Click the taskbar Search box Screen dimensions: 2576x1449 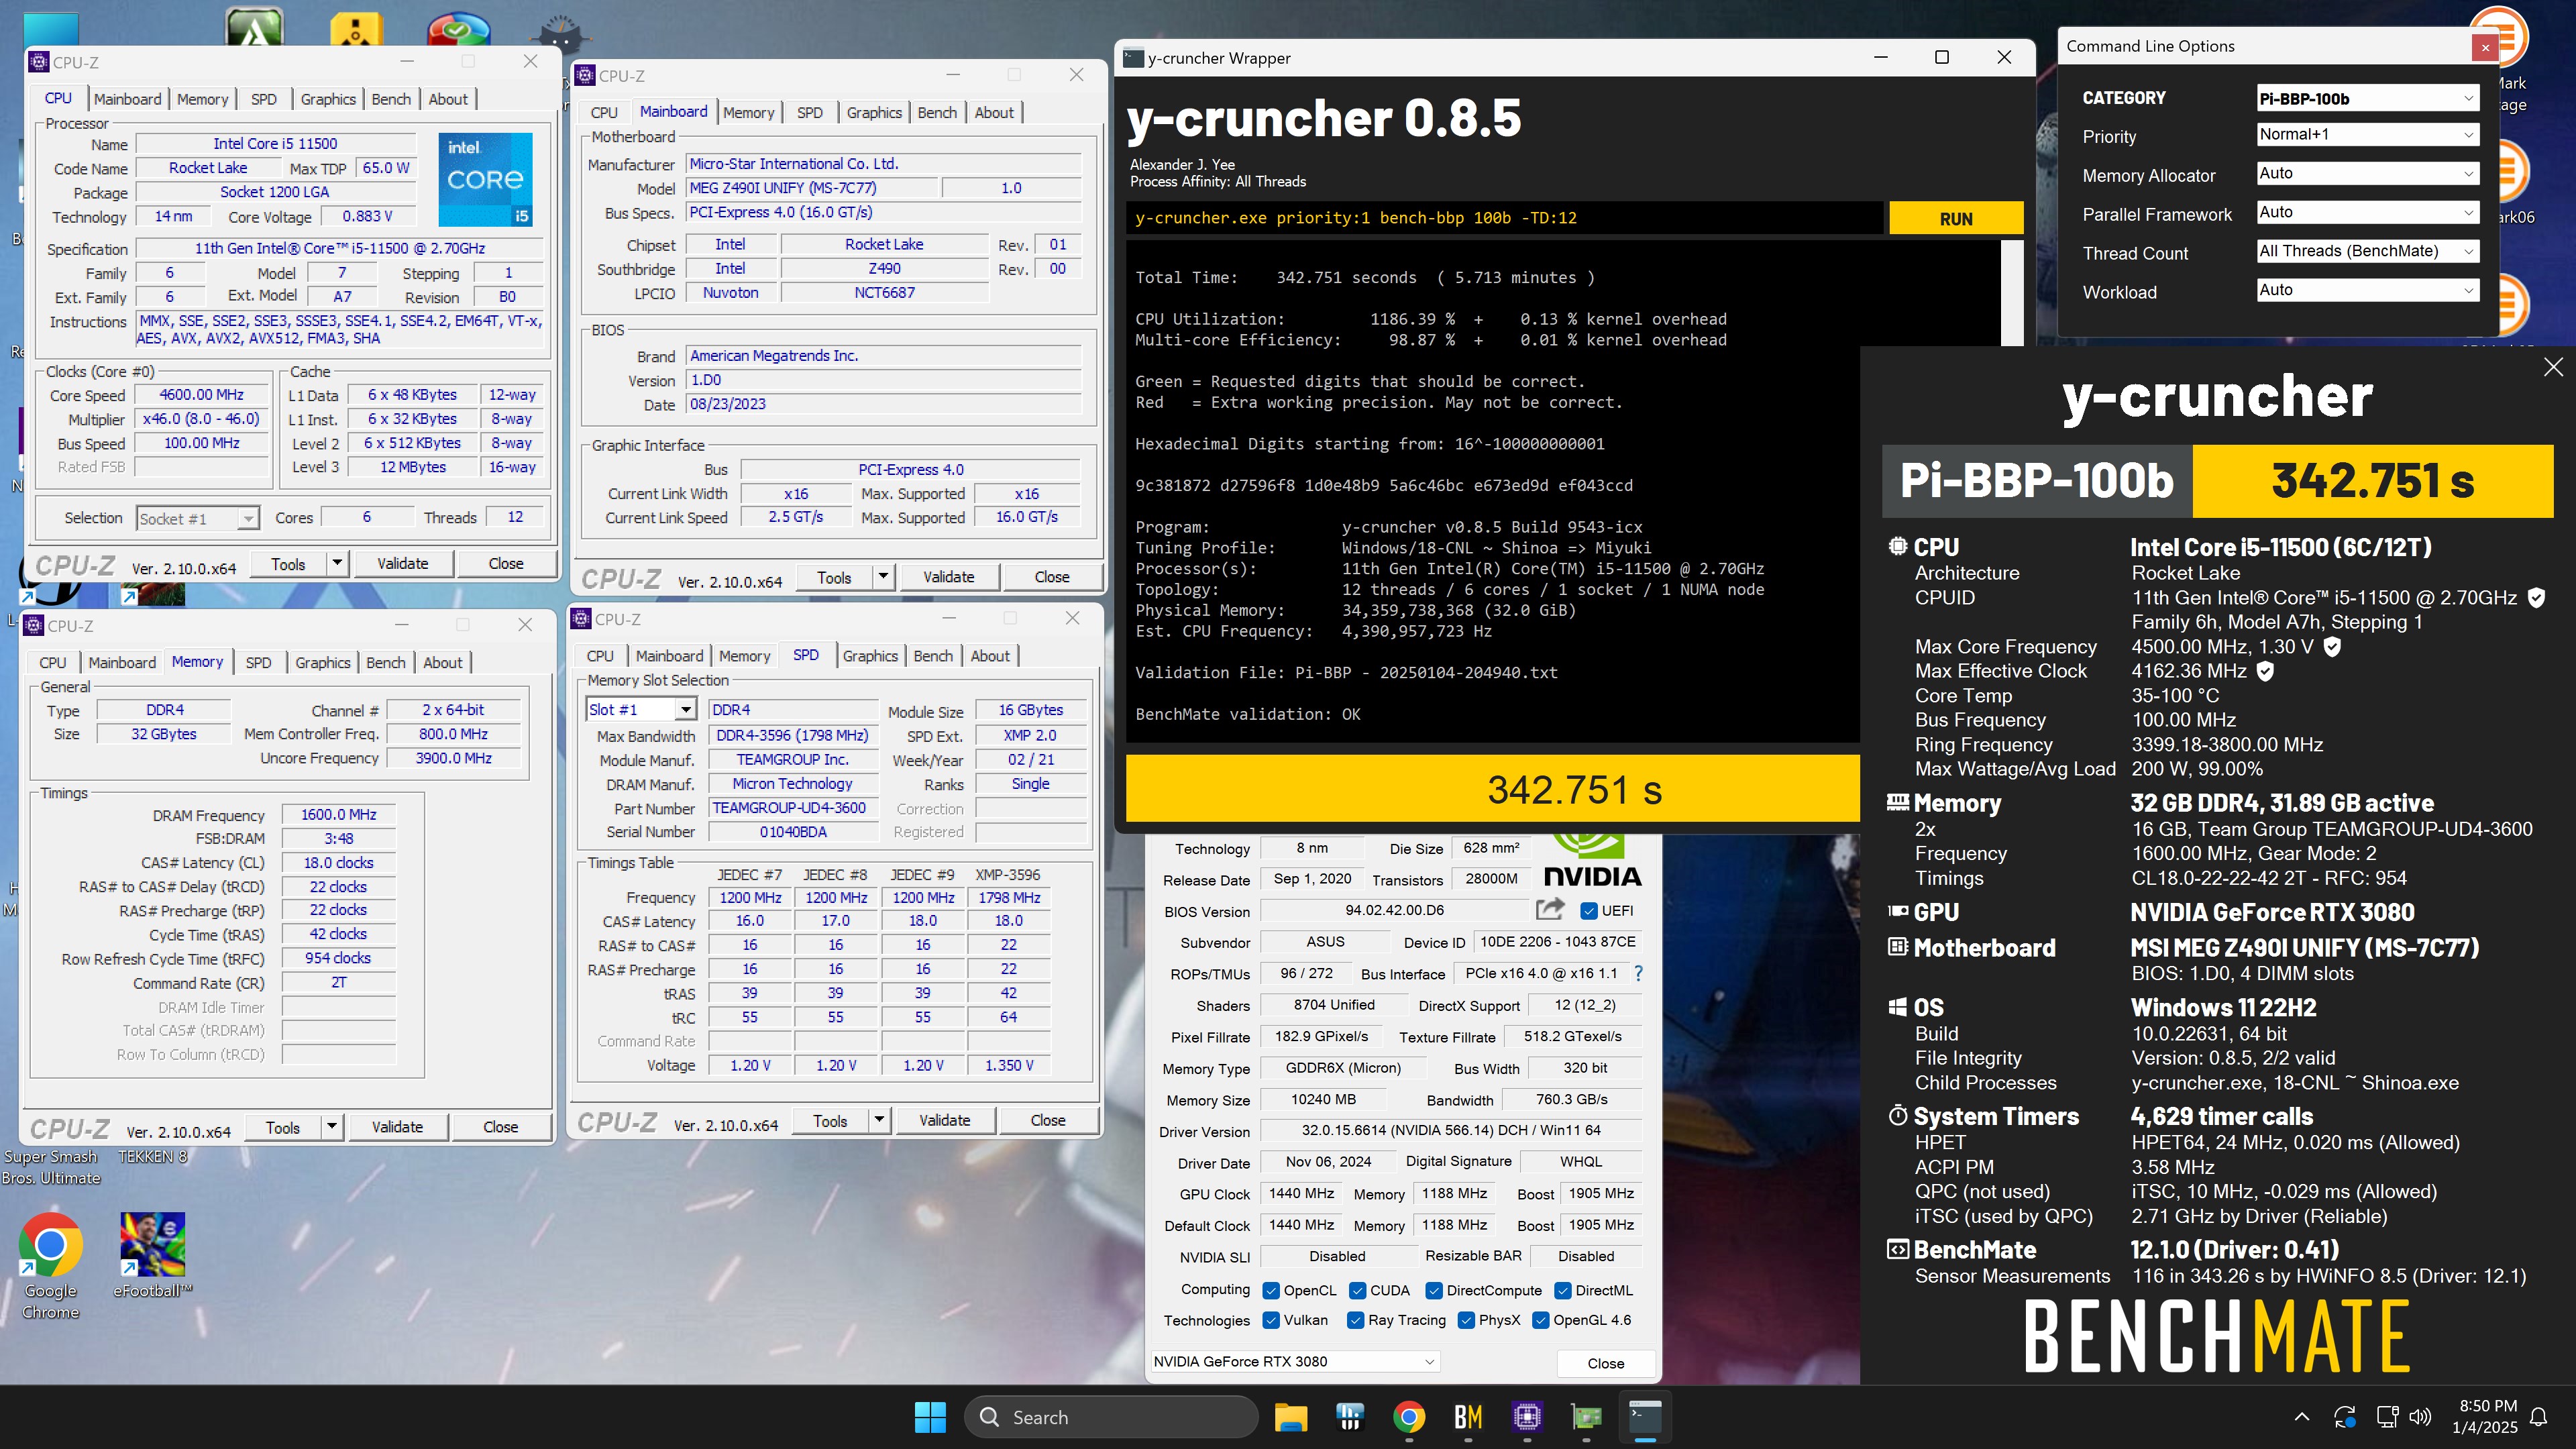tap(1110, 1417)
